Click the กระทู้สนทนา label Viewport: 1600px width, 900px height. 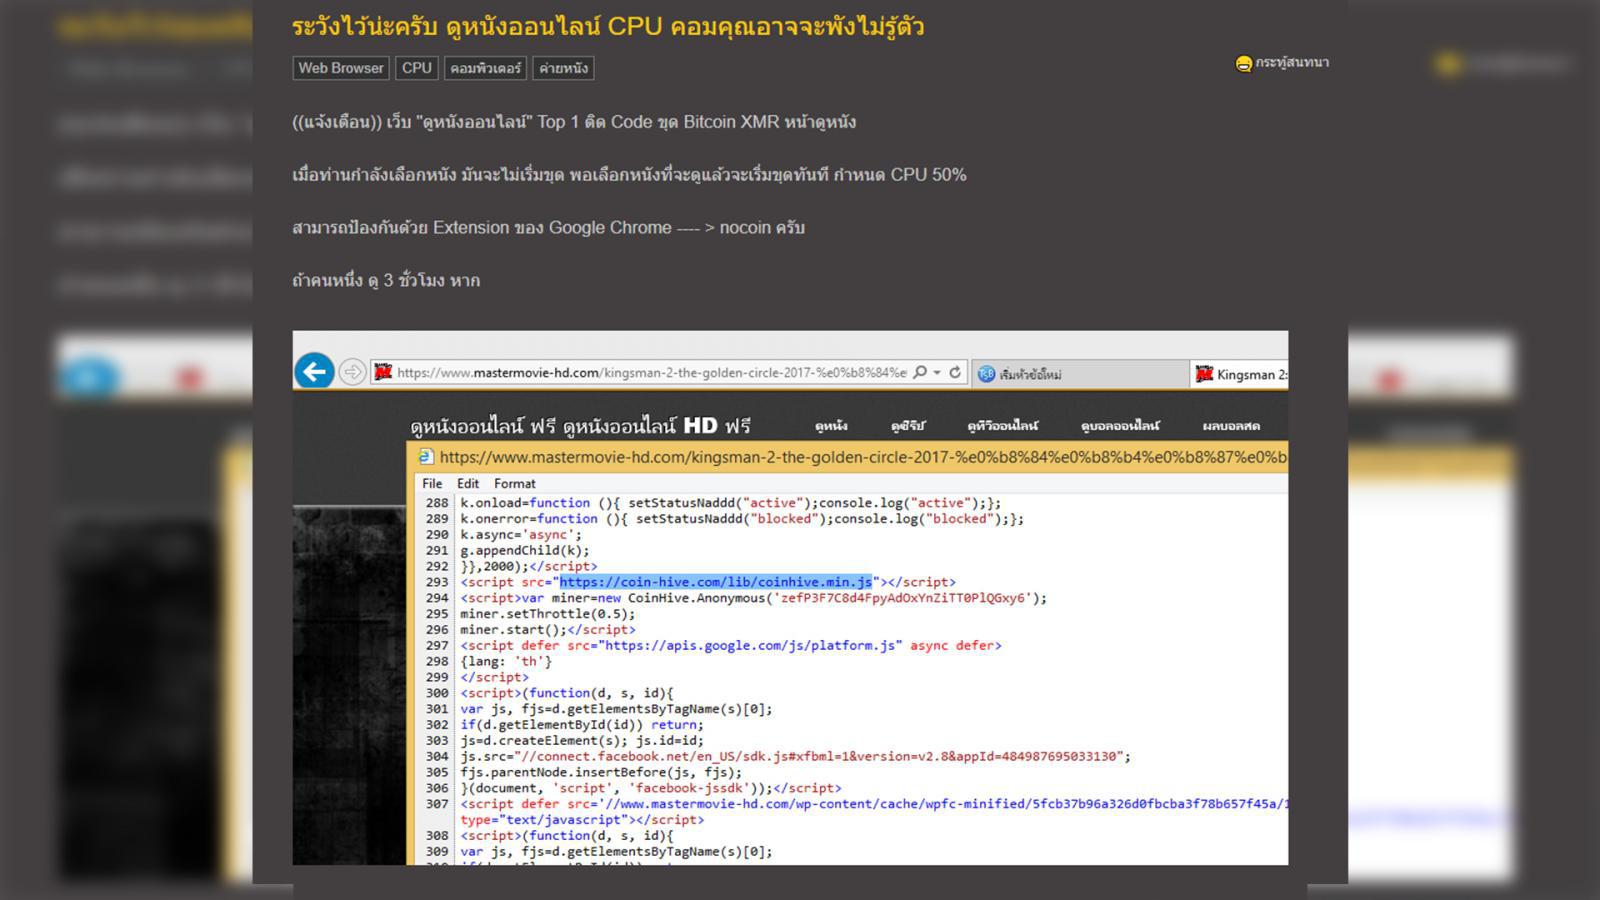tap(1292, 62)
